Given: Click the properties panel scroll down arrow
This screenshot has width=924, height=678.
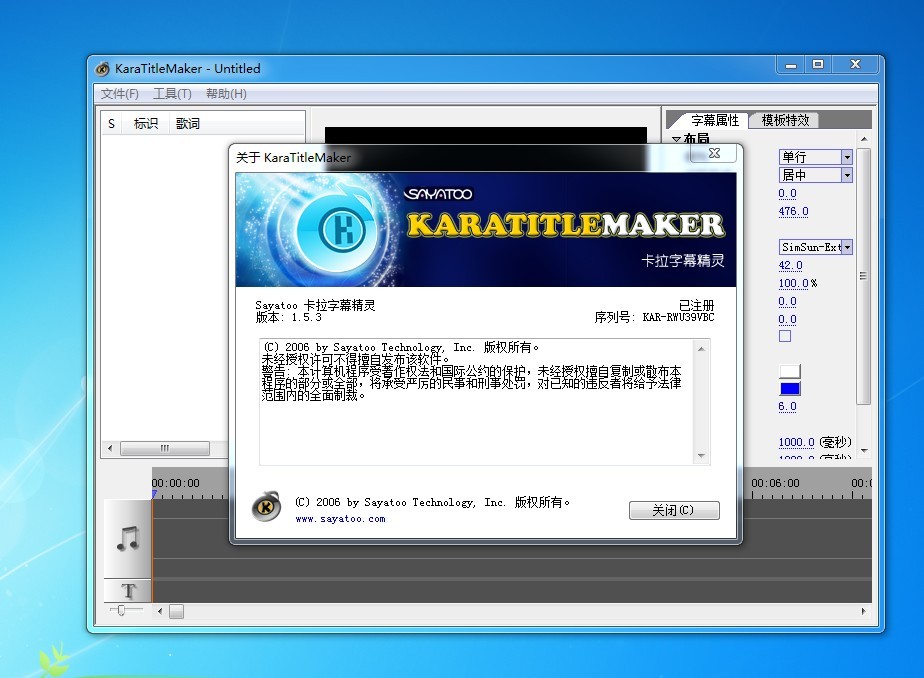Looking at the screenshot, I should 863,451.
